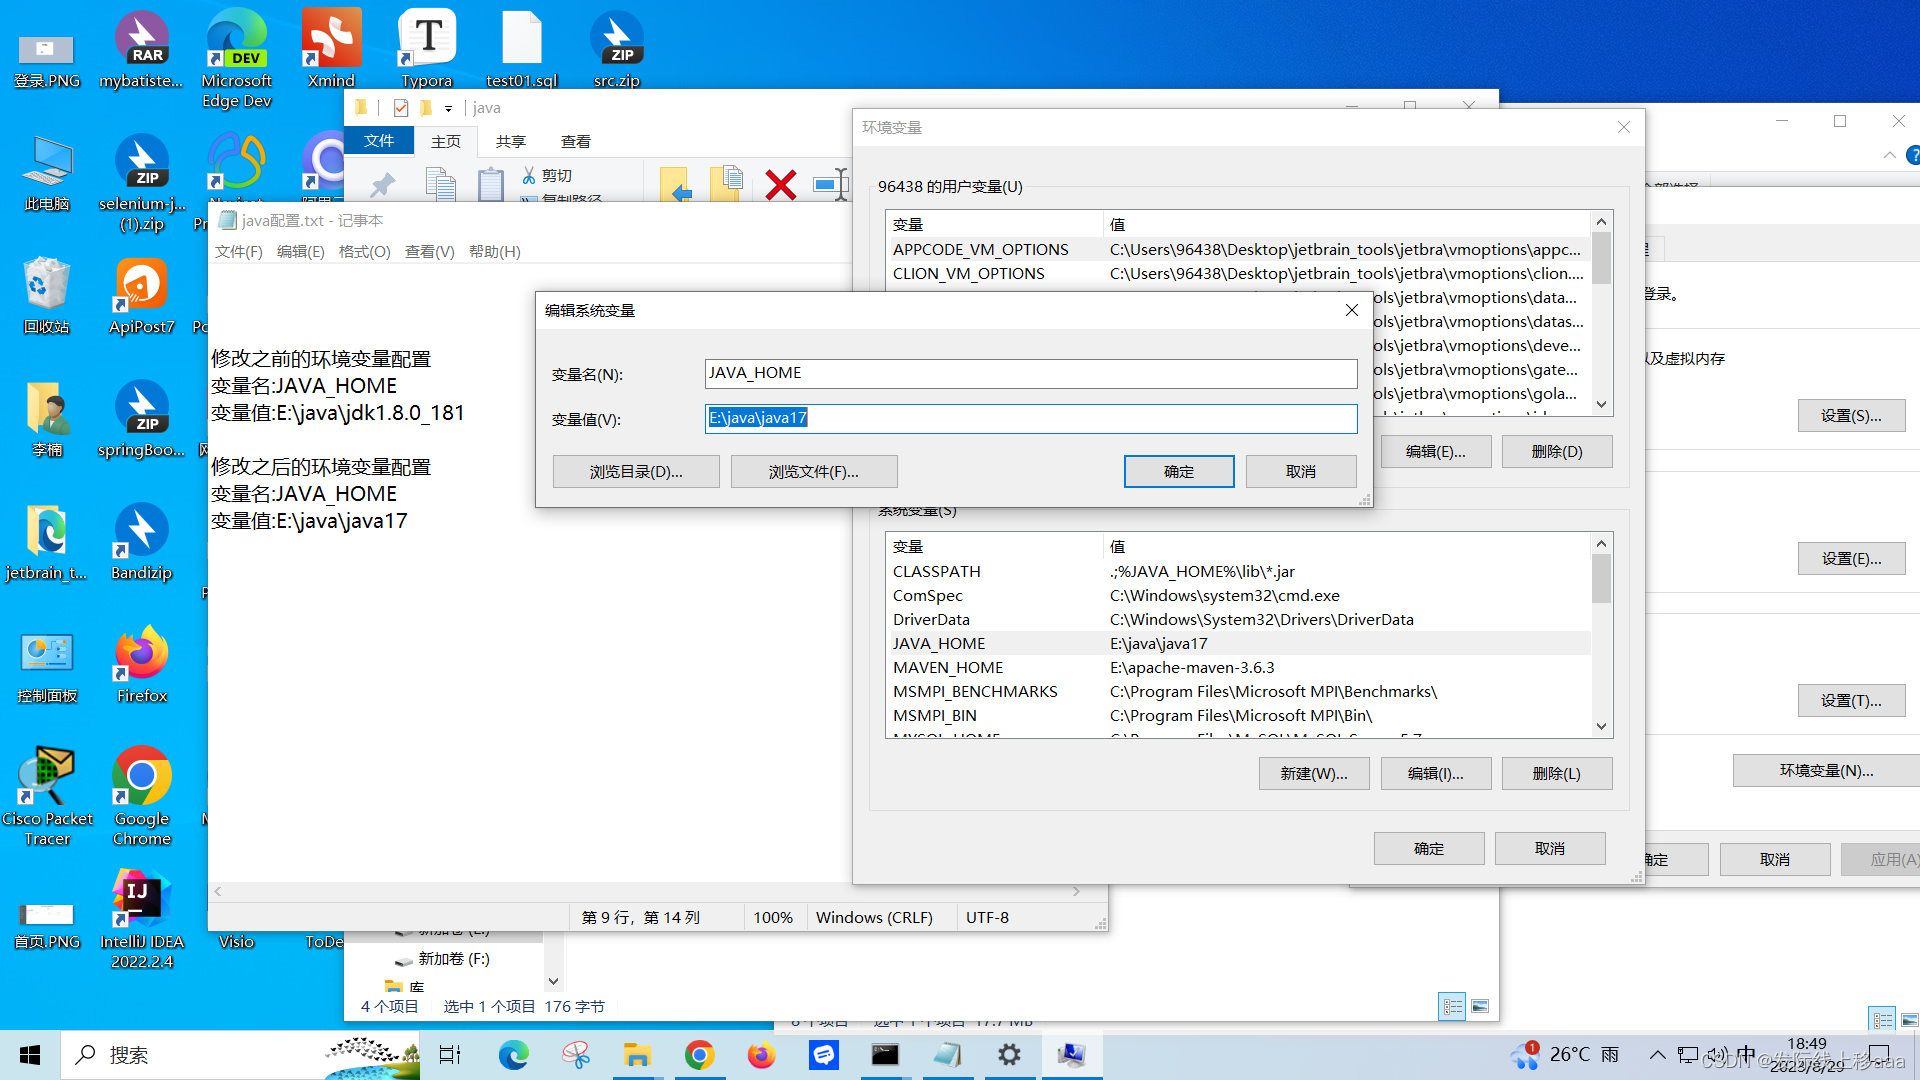1920x1080 pixels.
Task: Click the taskbar search box 搜索
Action: (240, 1055)
